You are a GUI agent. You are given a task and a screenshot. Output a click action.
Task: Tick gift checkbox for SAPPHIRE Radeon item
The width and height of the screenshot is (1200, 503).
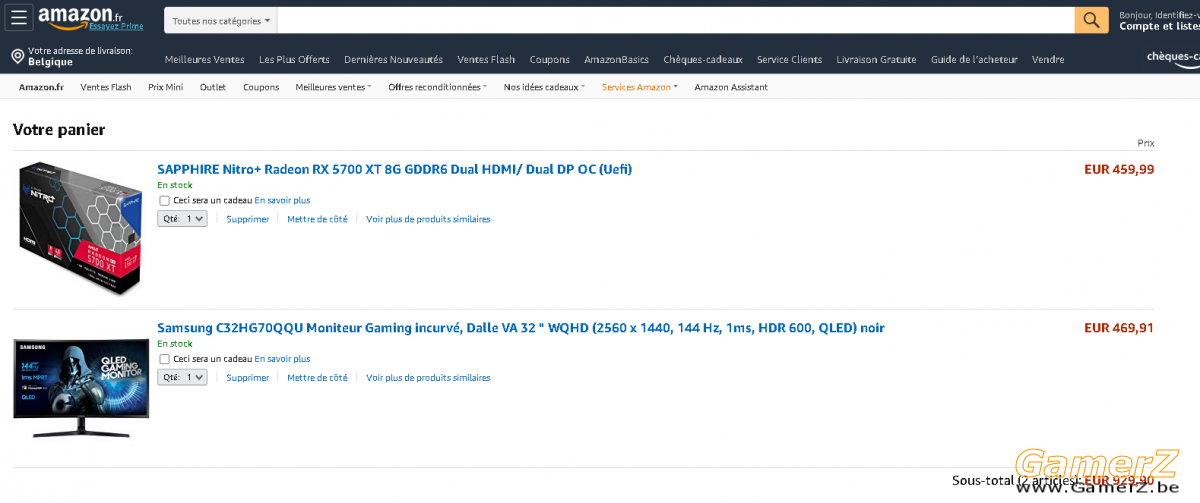point(165,200)
